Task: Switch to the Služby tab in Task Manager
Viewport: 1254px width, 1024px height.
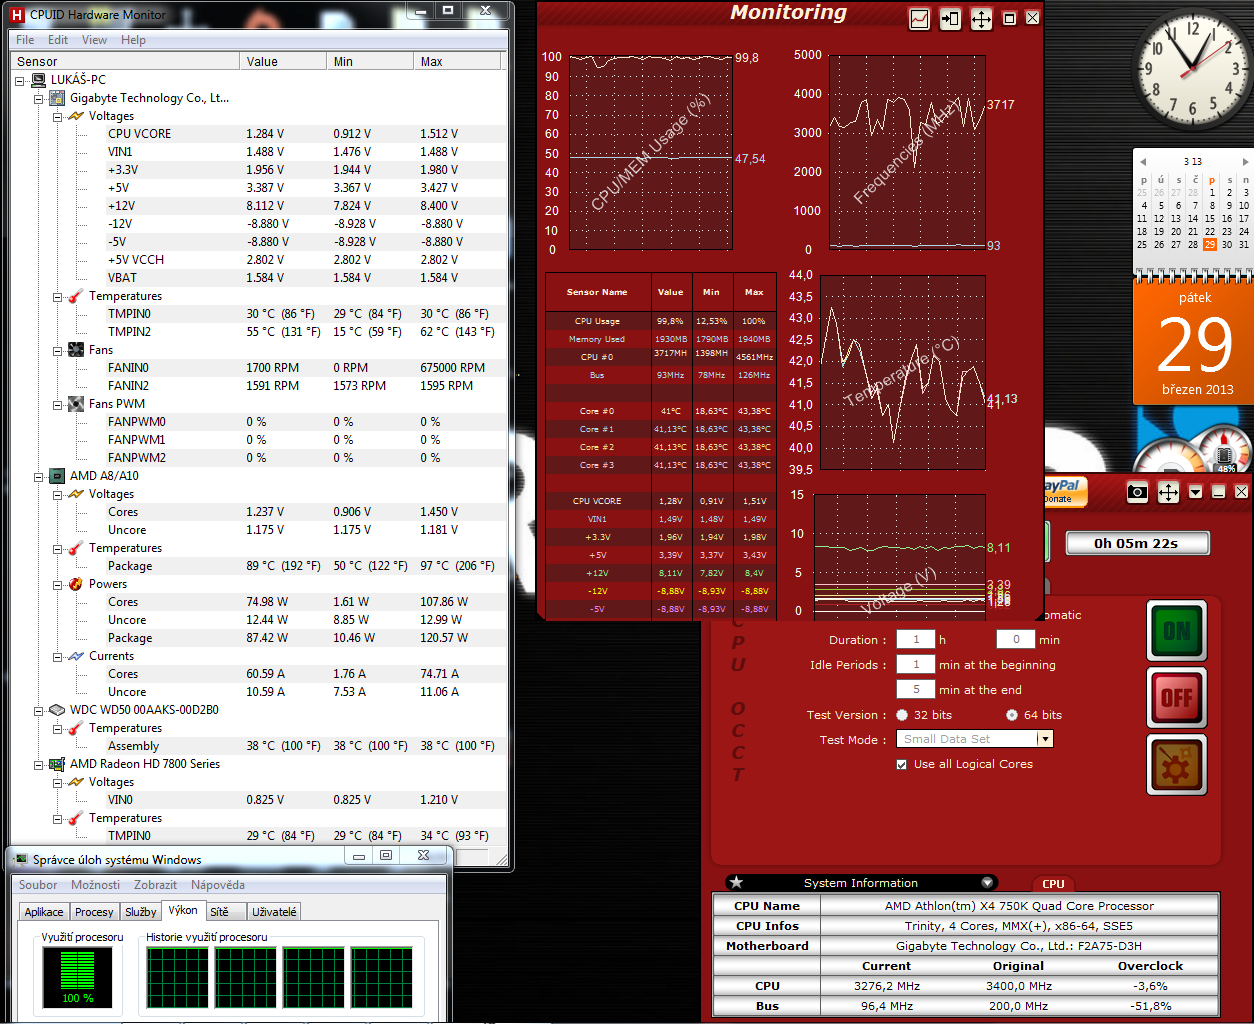Action: click(x=140, y=912)
